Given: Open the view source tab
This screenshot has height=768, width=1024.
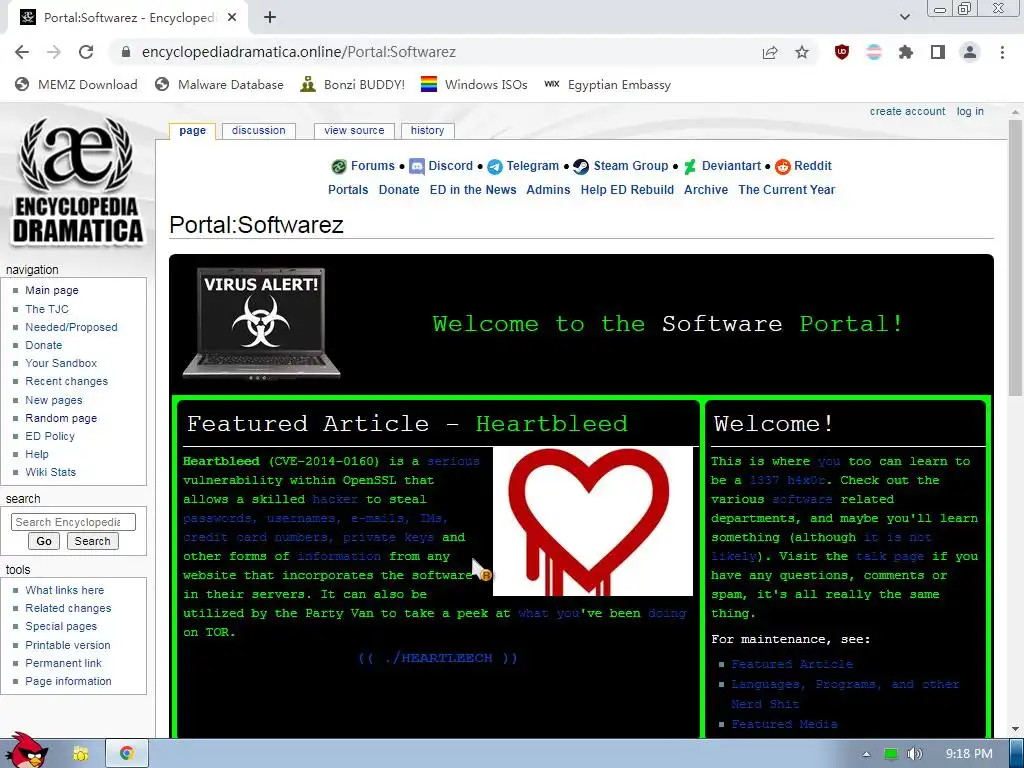Looking at the screenshot, I should point(354,131).
